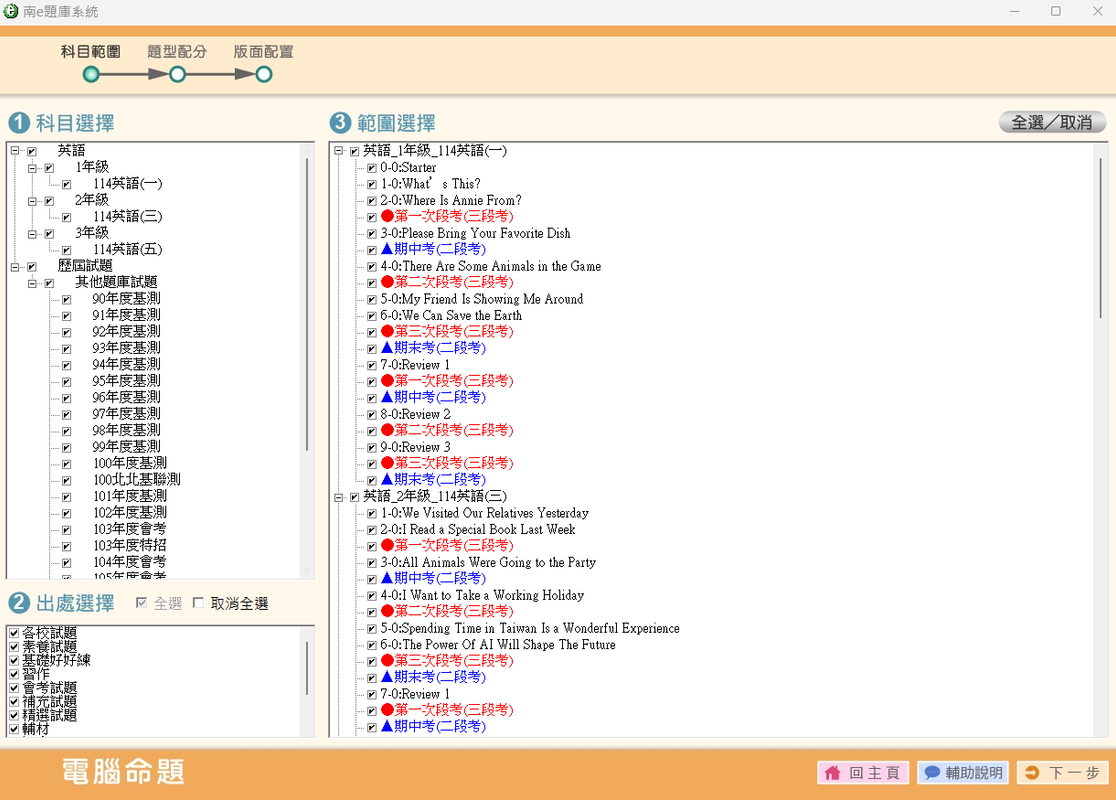Uncheck 0-0:Starter in range list

pyautogui.click(x=372, y=168)
